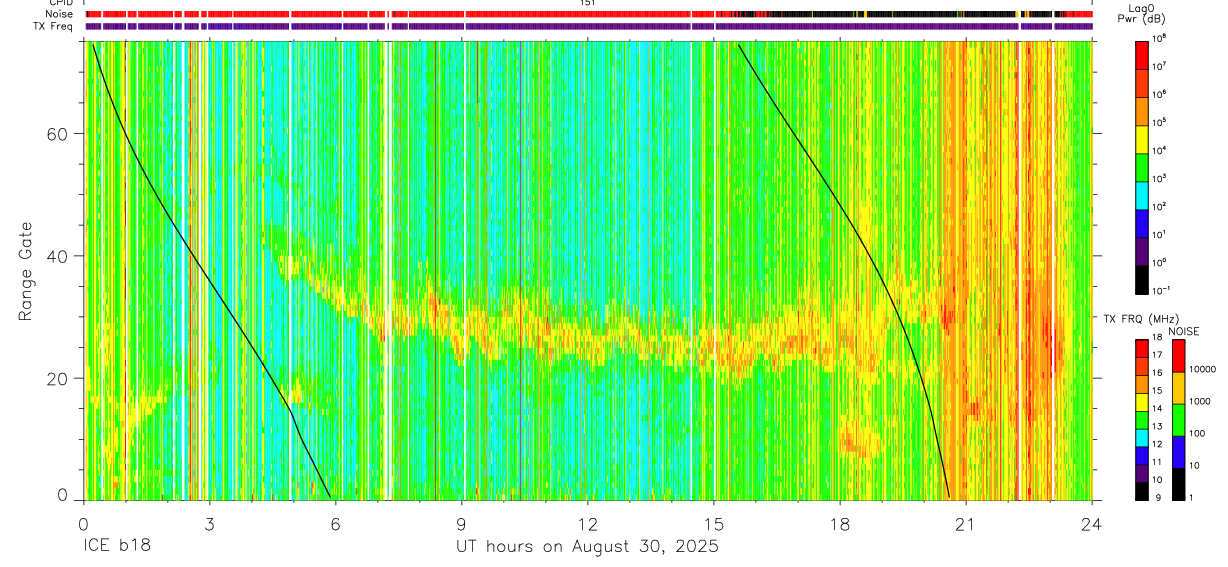Screen dimensions: 1228x567
Task: Choose the blue segment of NOISE colorbar
Action: point(1178,452)
